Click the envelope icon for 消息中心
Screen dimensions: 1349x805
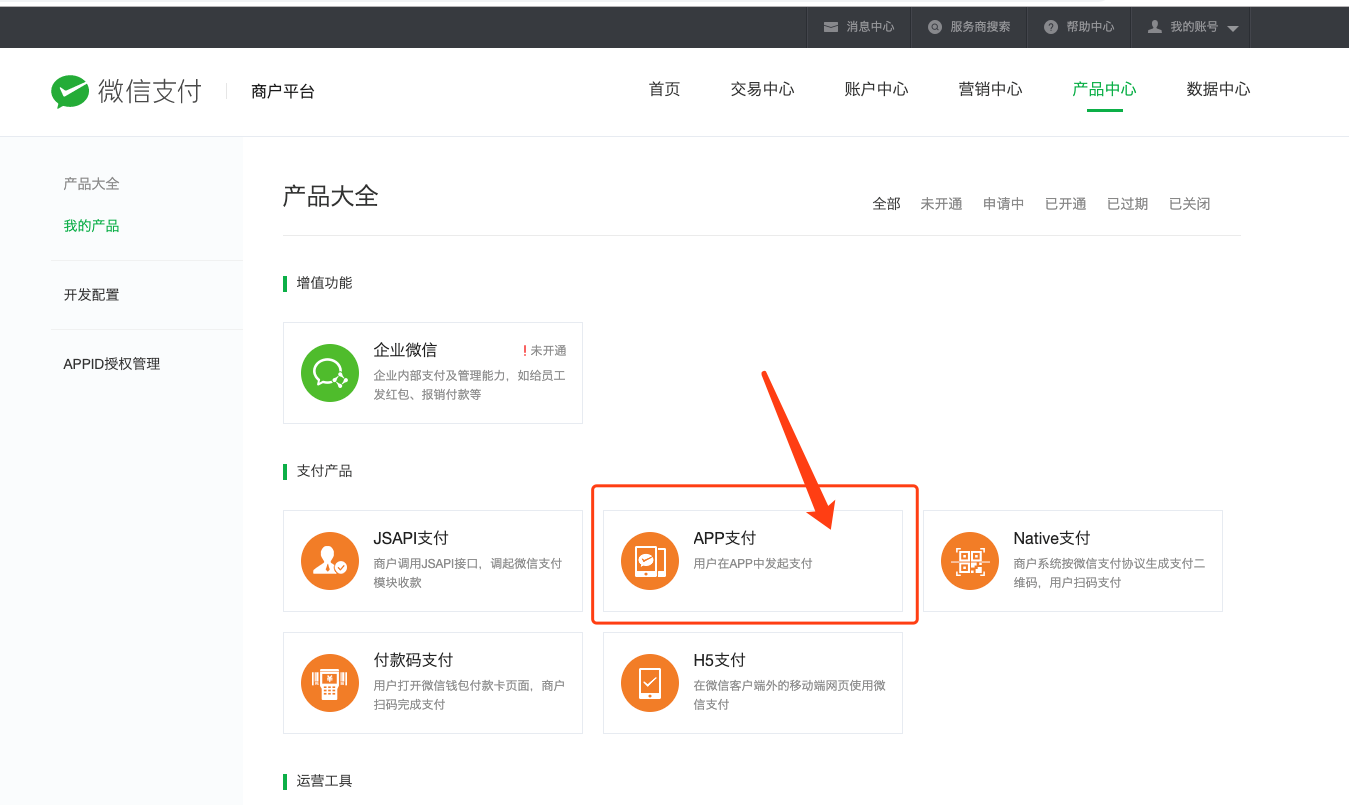(x=831, y=27)
